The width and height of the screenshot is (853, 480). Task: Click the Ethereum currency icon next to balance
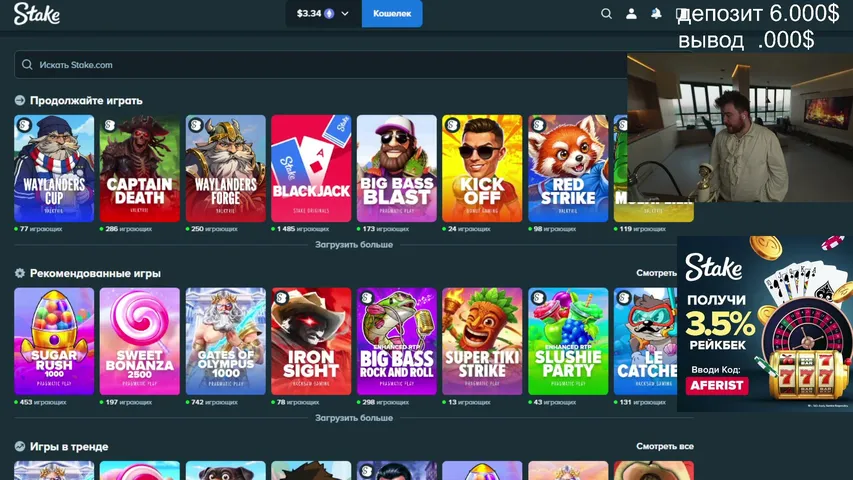click(x=329, y=14)
